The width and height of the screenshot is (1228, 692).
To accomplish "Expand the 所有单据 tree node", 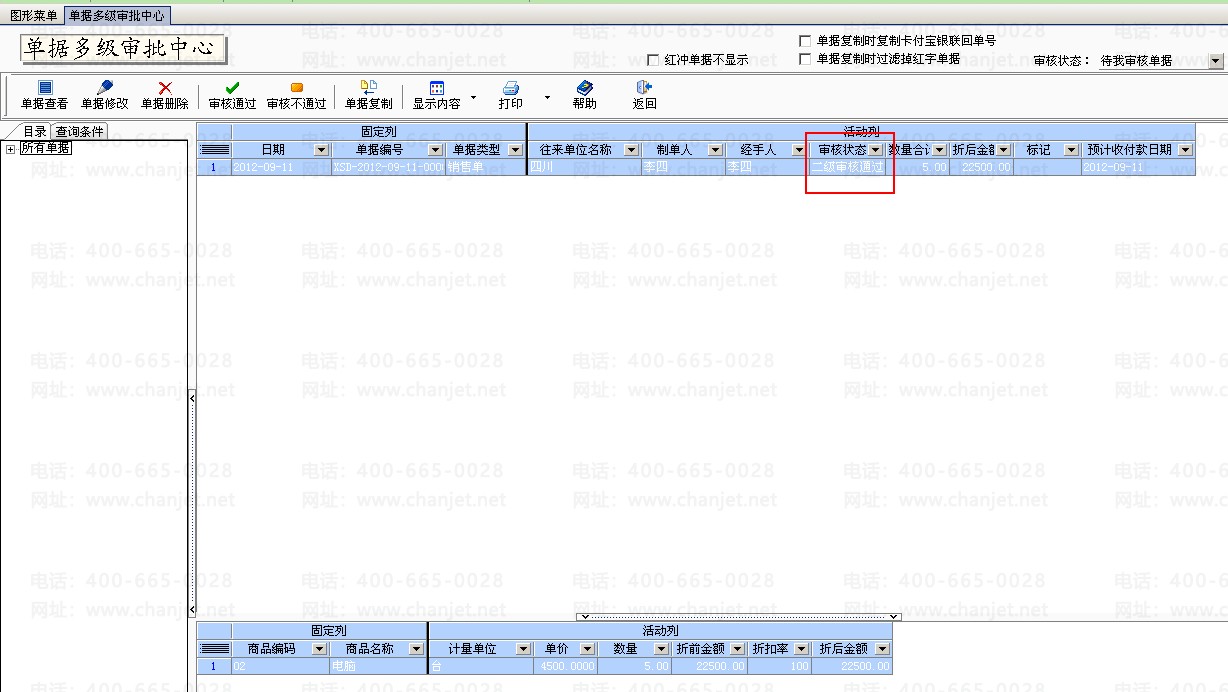I will (10, 149).
